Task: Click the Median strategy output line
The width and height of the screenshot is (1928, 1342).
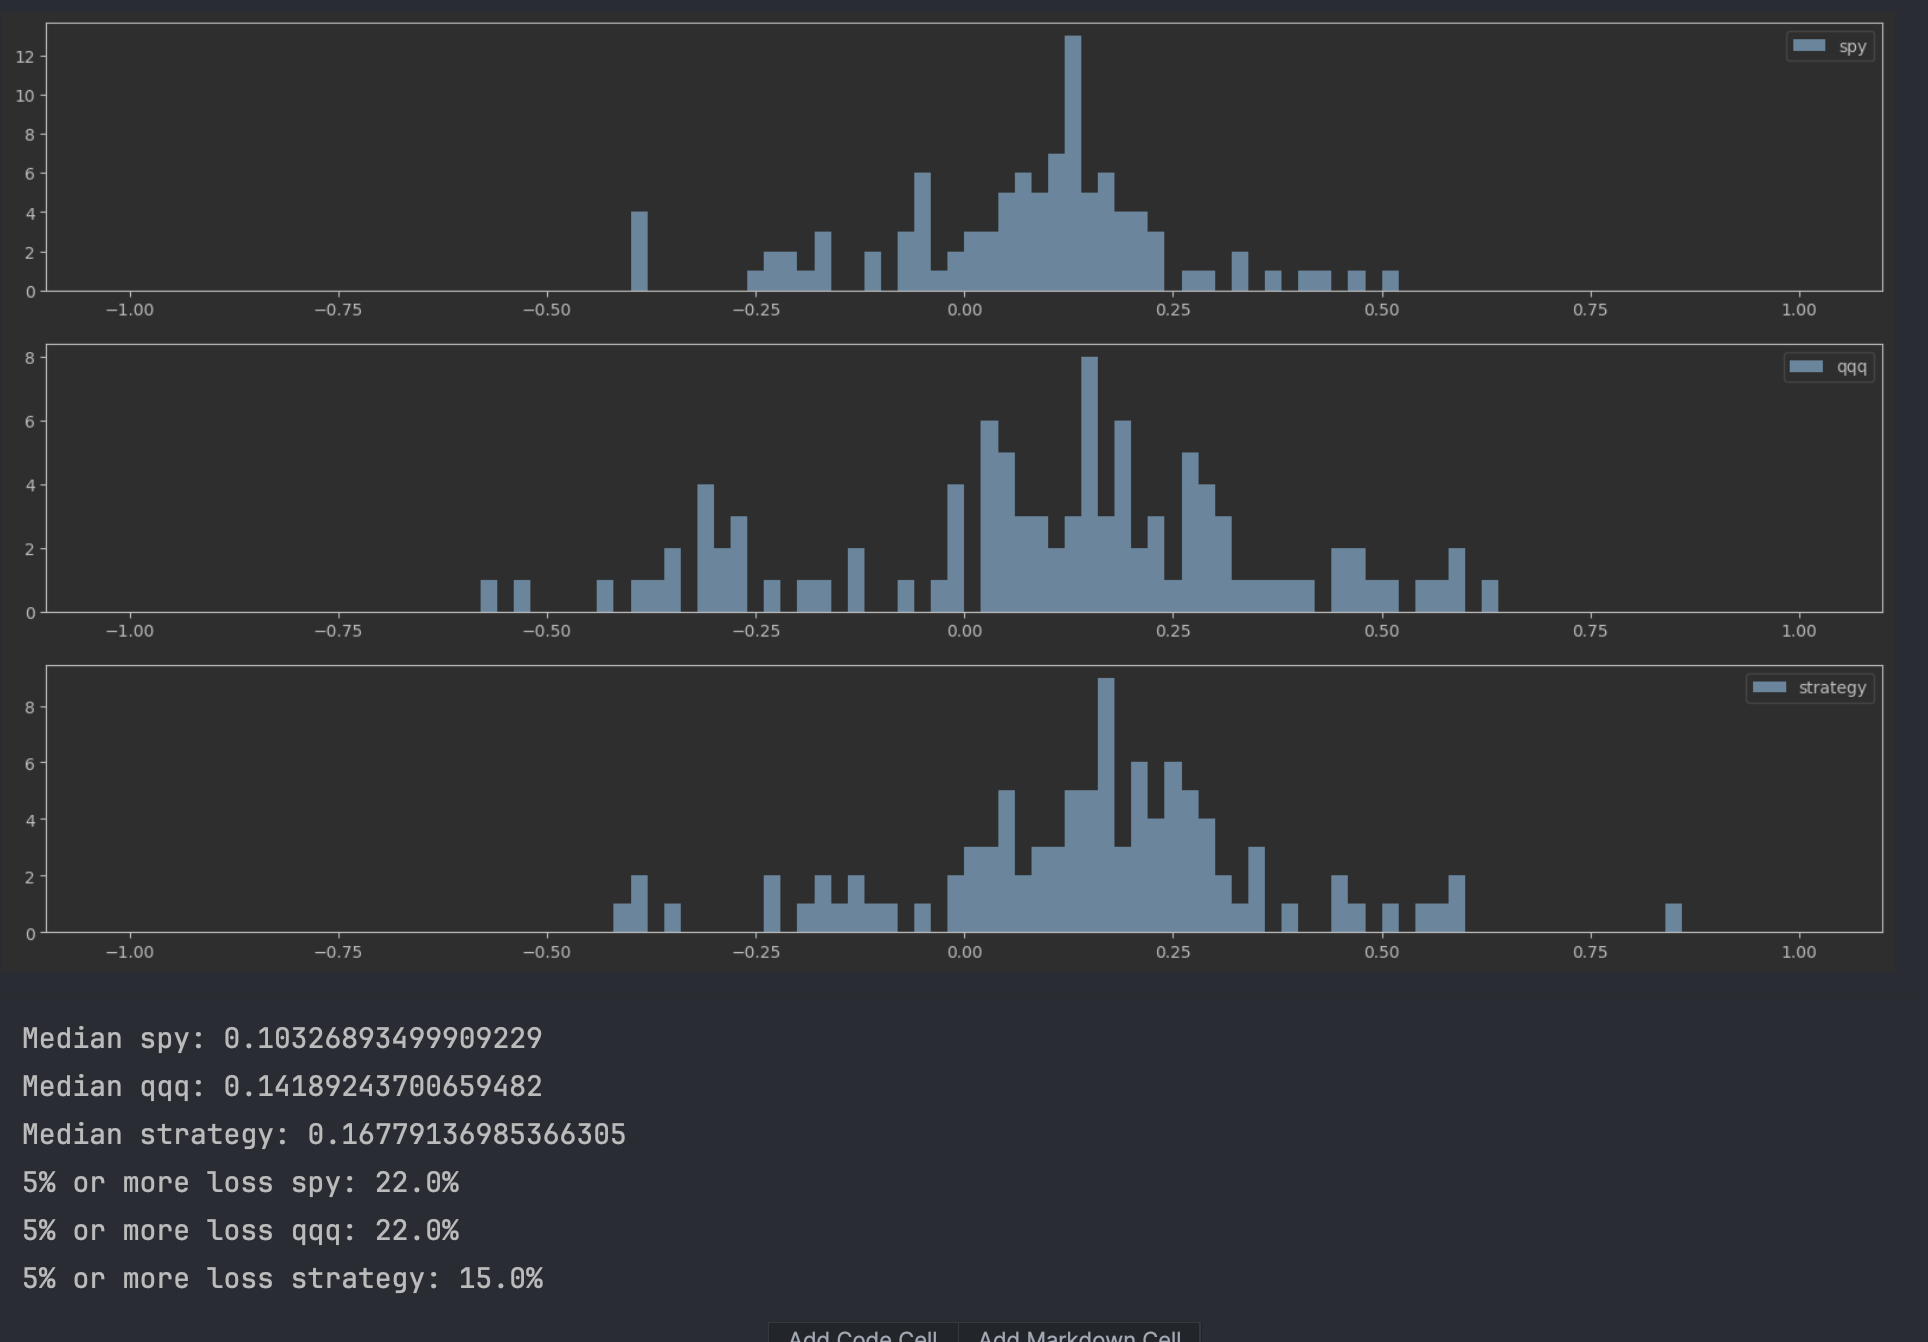Action: tap(324, 1134)
